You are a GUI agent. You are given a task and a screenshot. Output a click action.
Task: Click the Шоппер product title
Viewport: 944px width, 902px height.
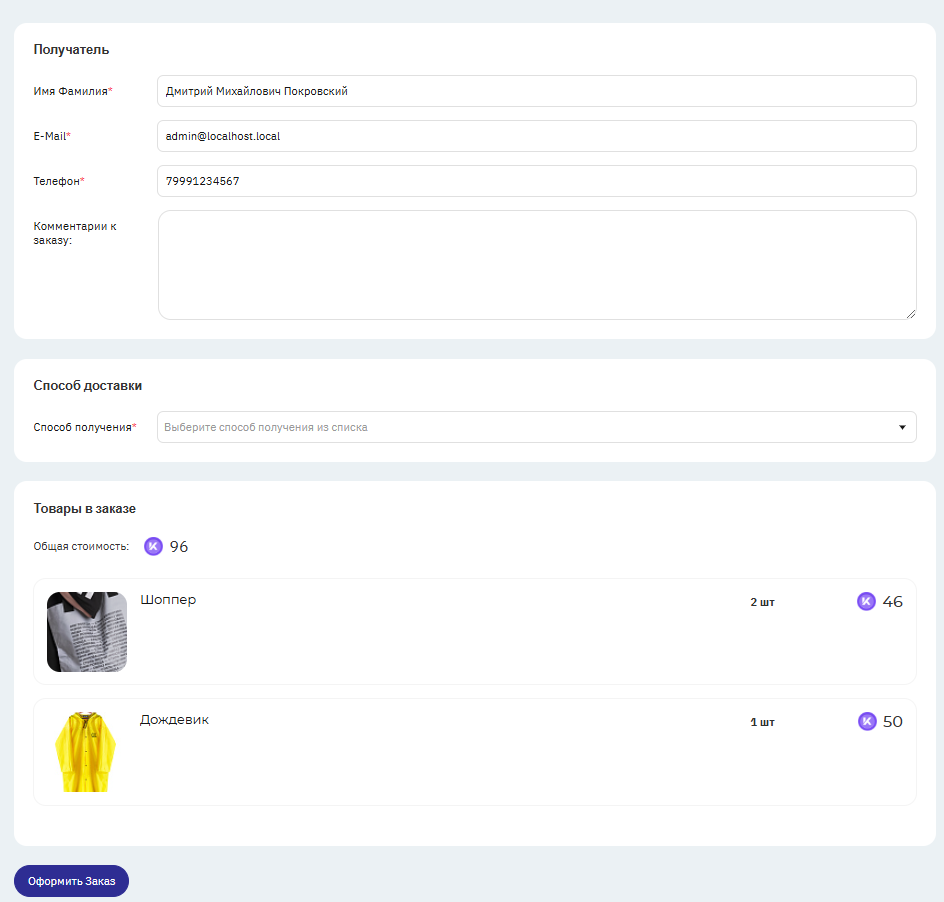[168, 600]
